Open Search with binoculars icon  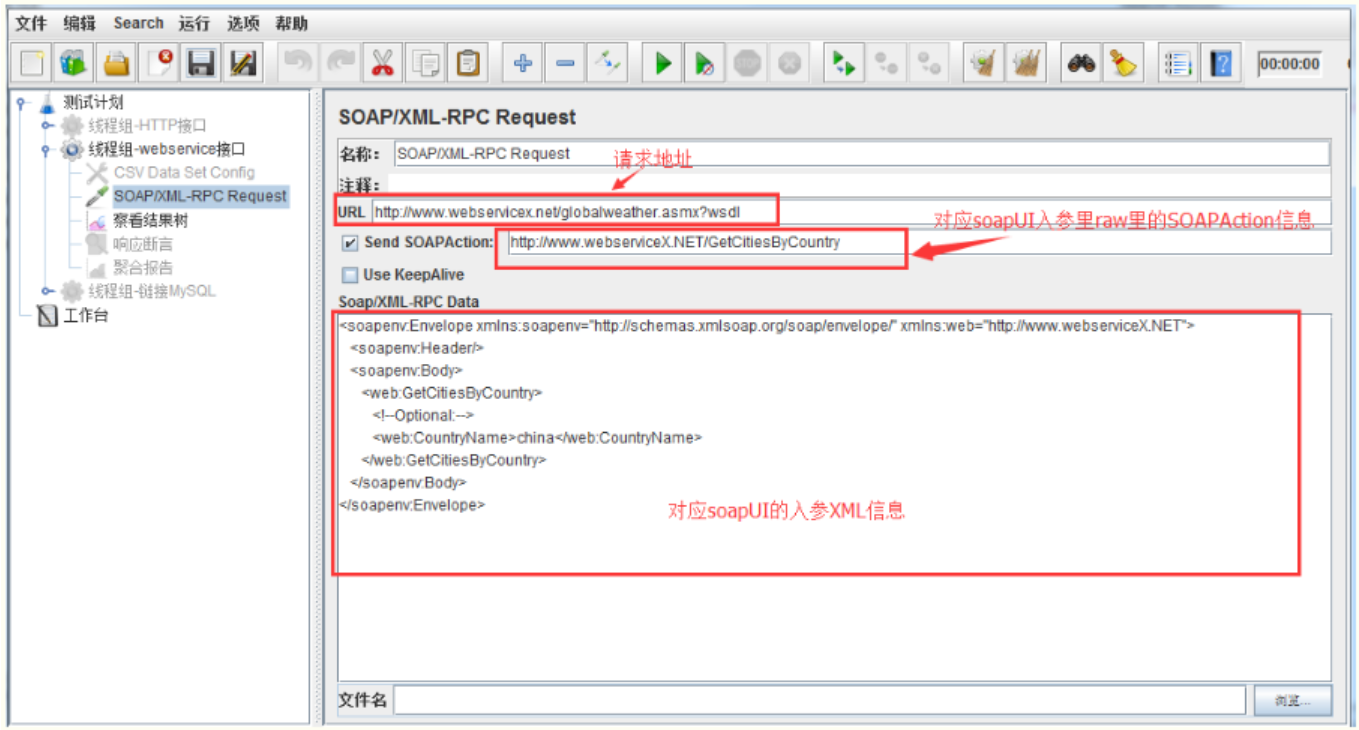[x=1081, y=64]
